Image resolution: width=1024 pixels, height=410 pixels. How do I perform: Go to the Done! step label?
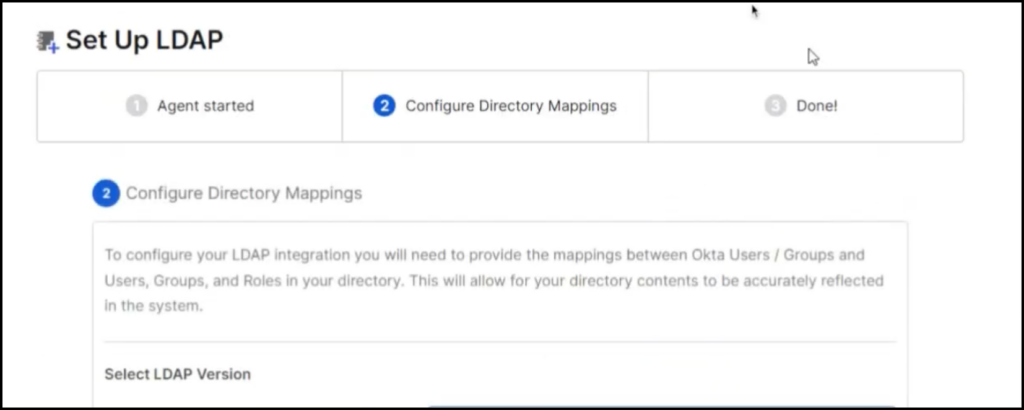coord(816,106)
